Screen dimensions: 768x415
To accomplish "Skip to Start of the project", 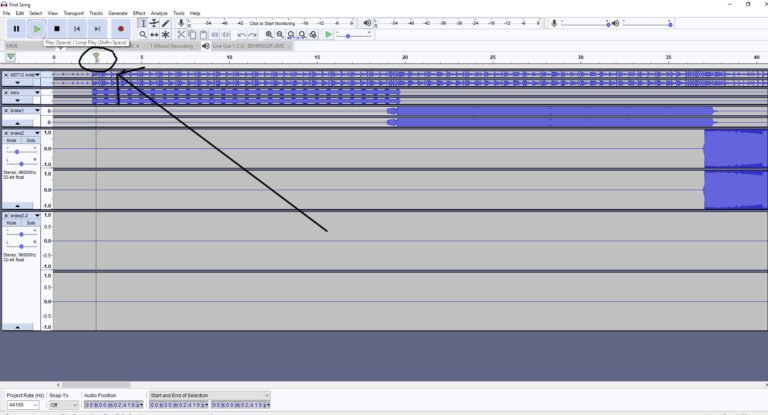I will pos(77,29).
